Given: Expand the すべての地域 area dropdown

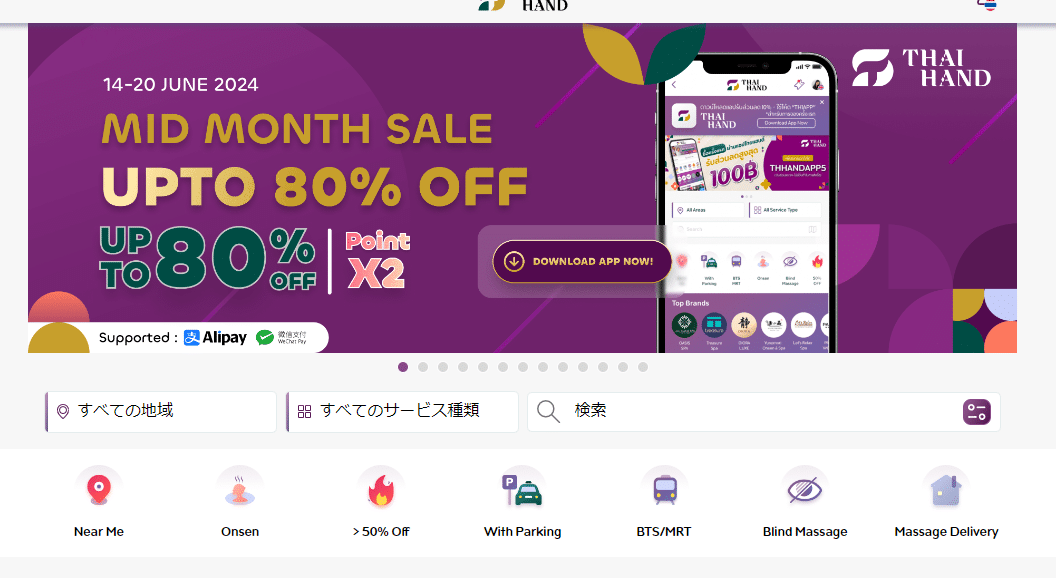Looking at the screenshot, I should click(161, 412).
